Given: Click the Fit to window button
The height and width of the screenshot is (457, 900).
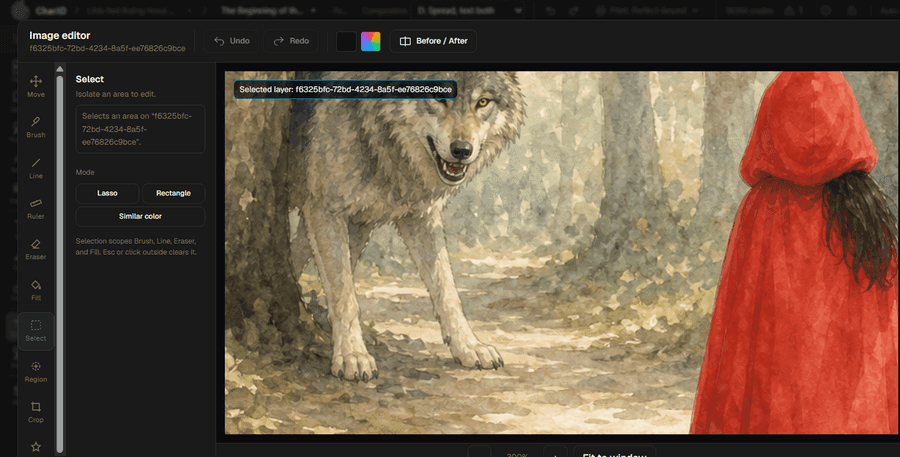Looking at the screenshot, I should (614, 453).
